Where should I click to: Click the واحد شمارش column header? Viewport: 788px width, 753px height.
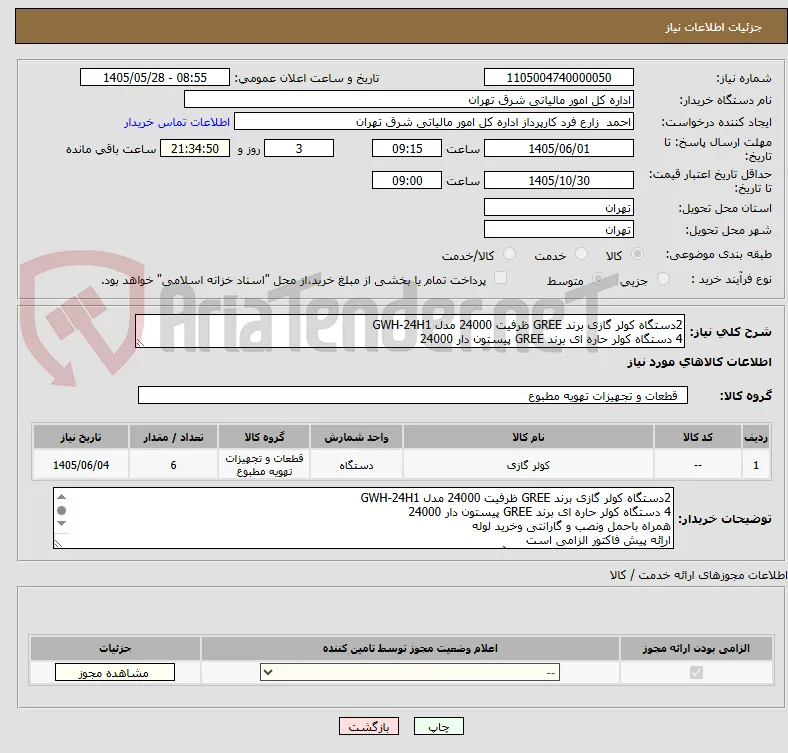[x=356, y=437]
